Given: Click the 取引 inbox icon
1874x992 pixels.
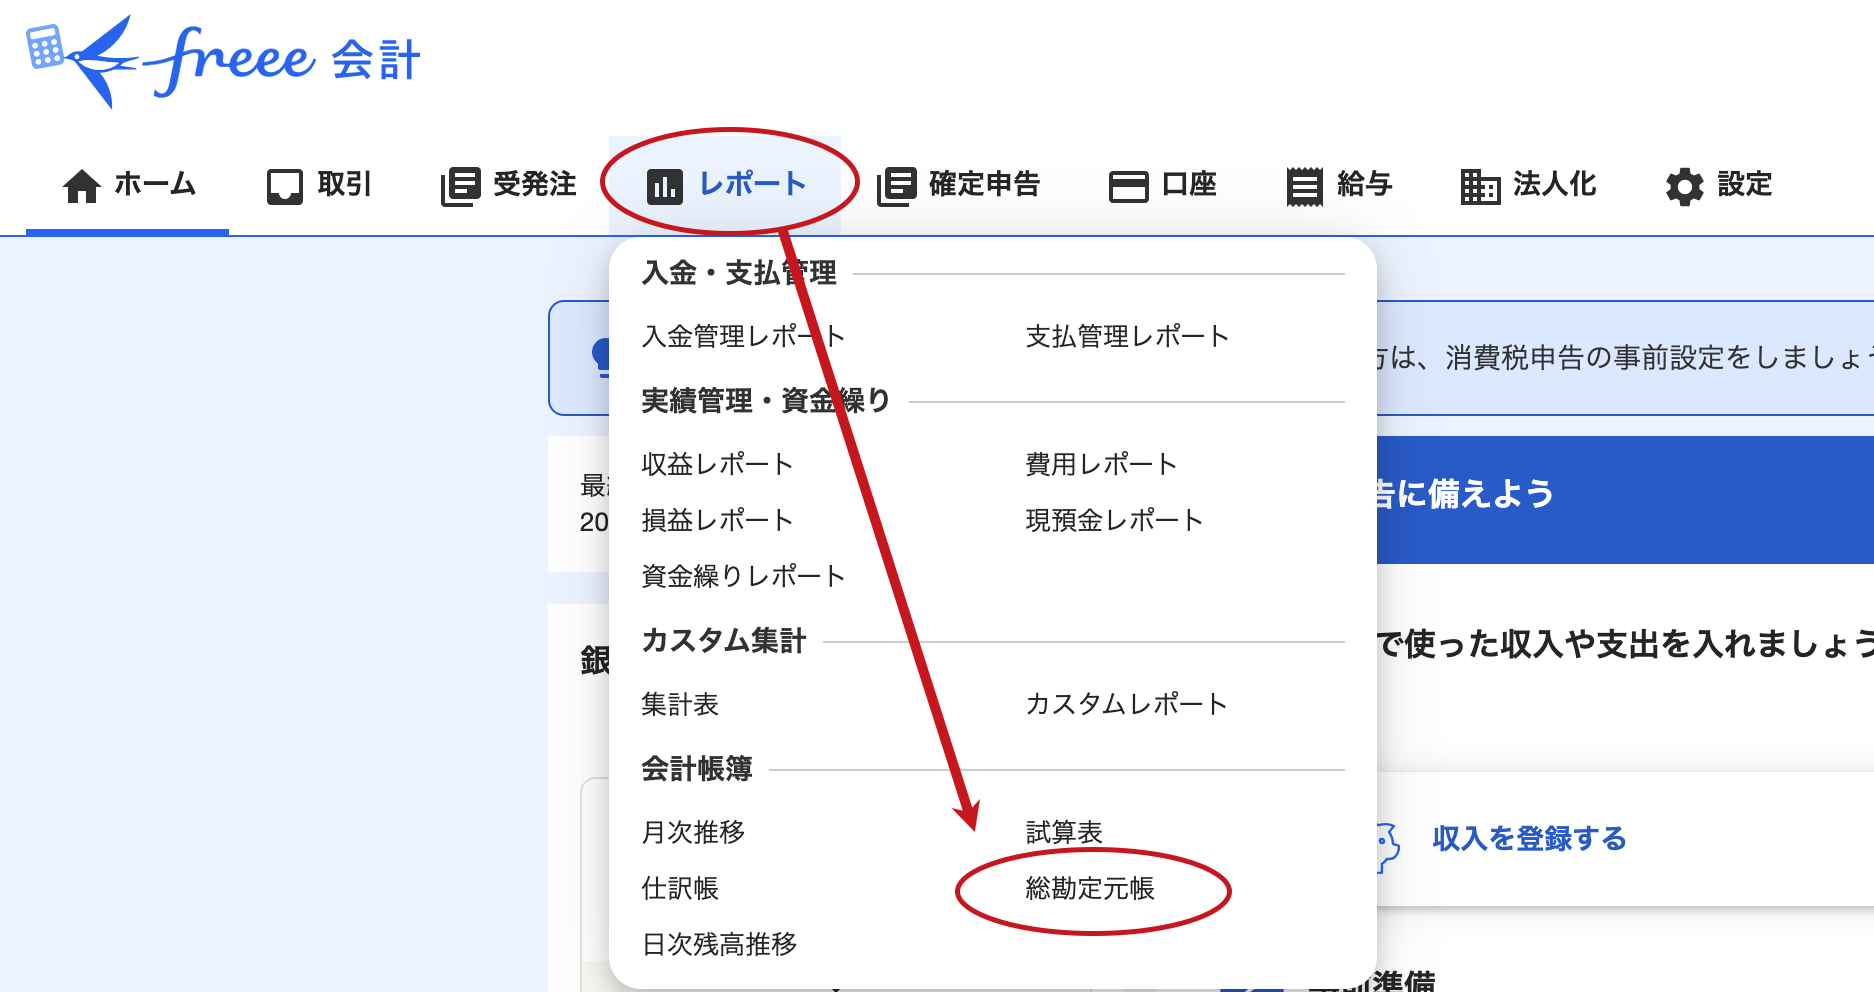Looking at the screenshot, I should pyautogui.click(x=285, y=186).
